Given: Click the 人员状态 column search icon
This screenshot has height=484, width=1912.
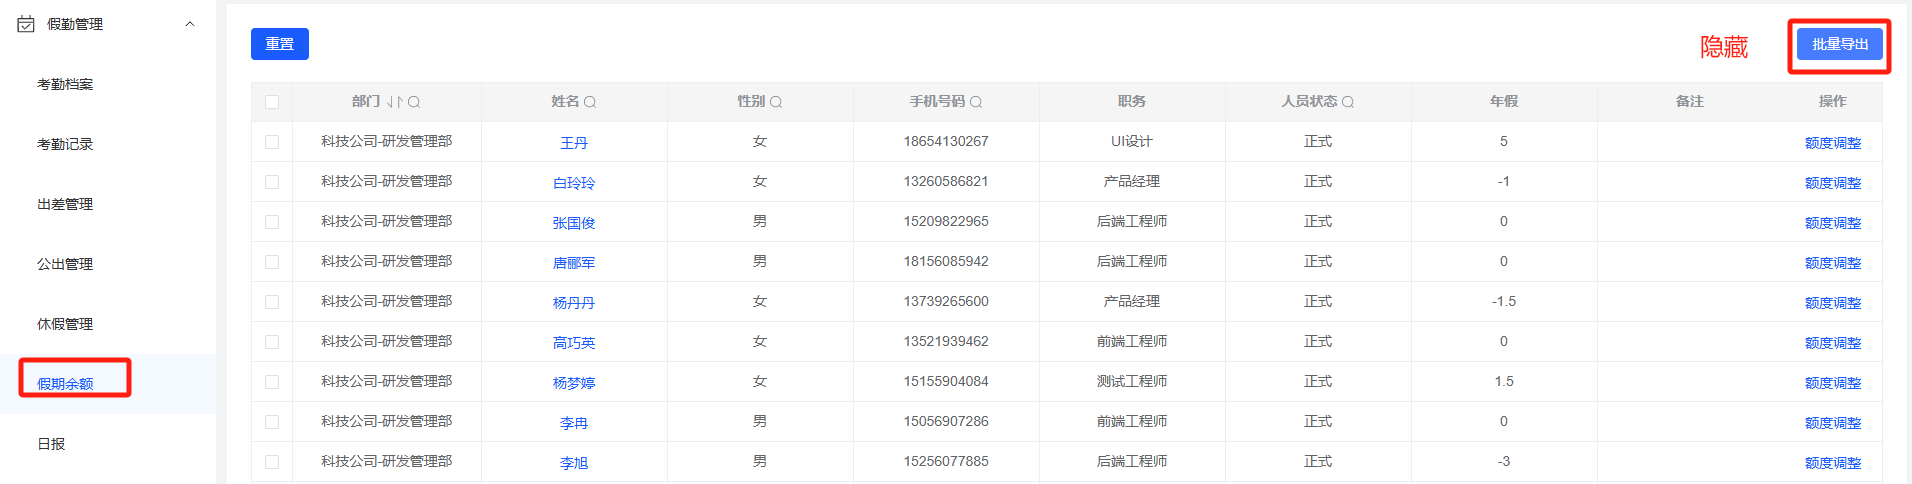Looking at the screenshot, I should 1348,102.
